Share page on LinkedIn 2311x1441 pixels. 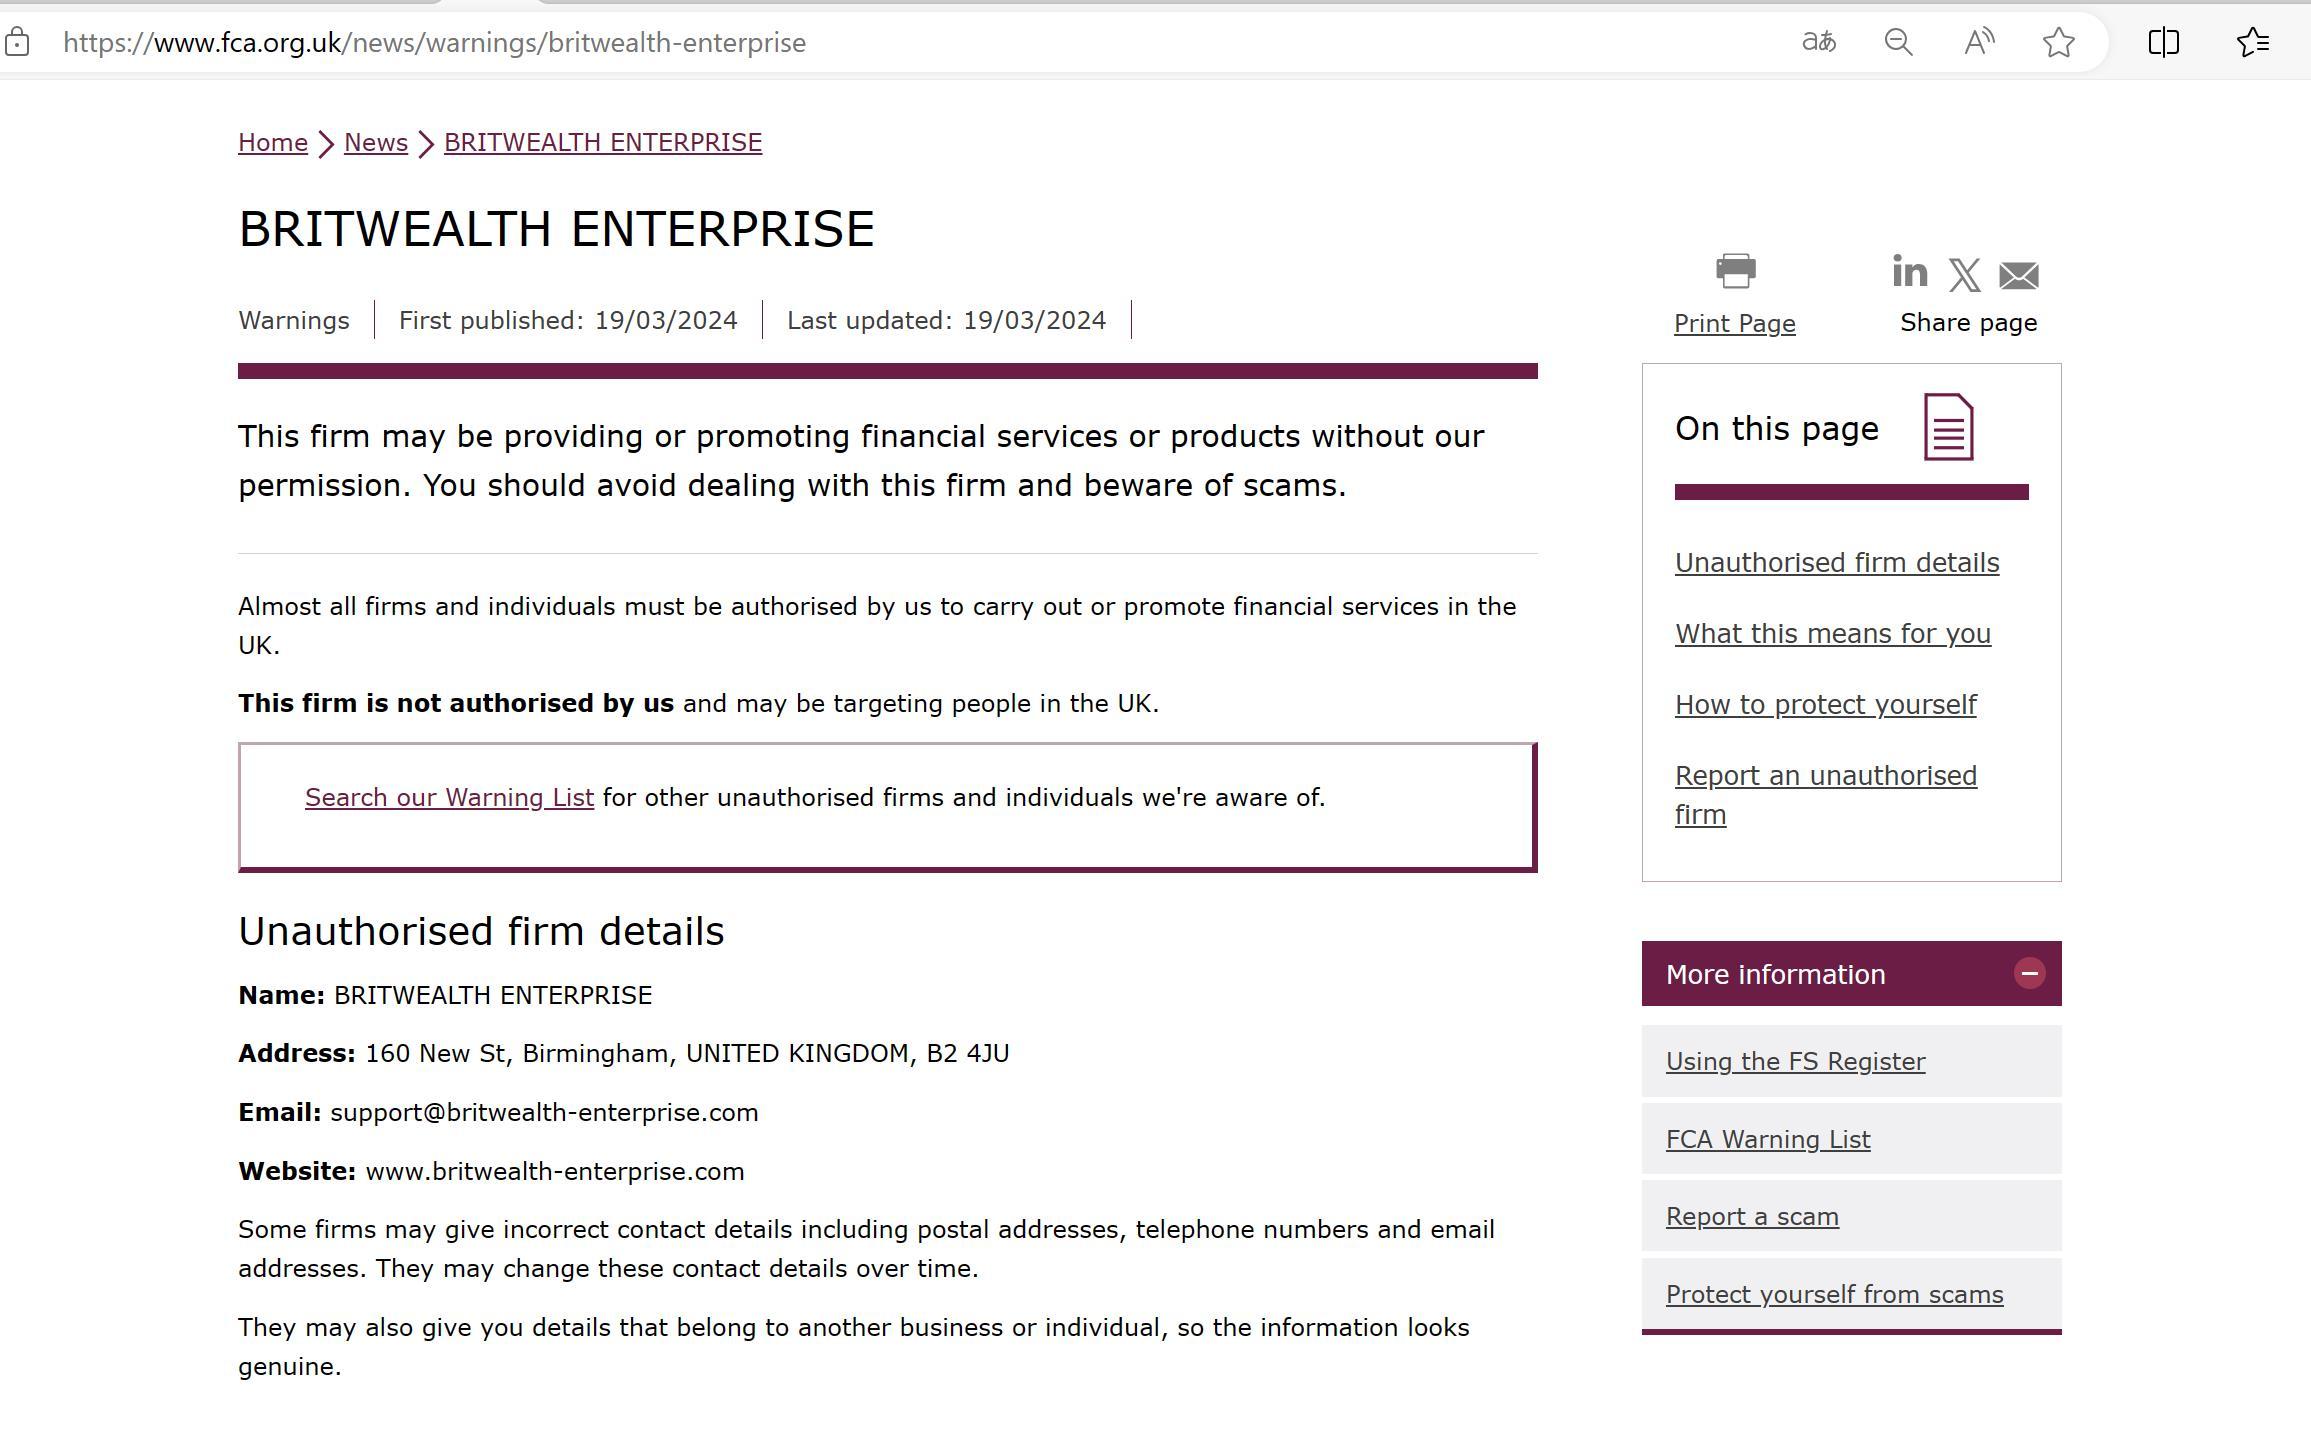tap(1909, 271)
